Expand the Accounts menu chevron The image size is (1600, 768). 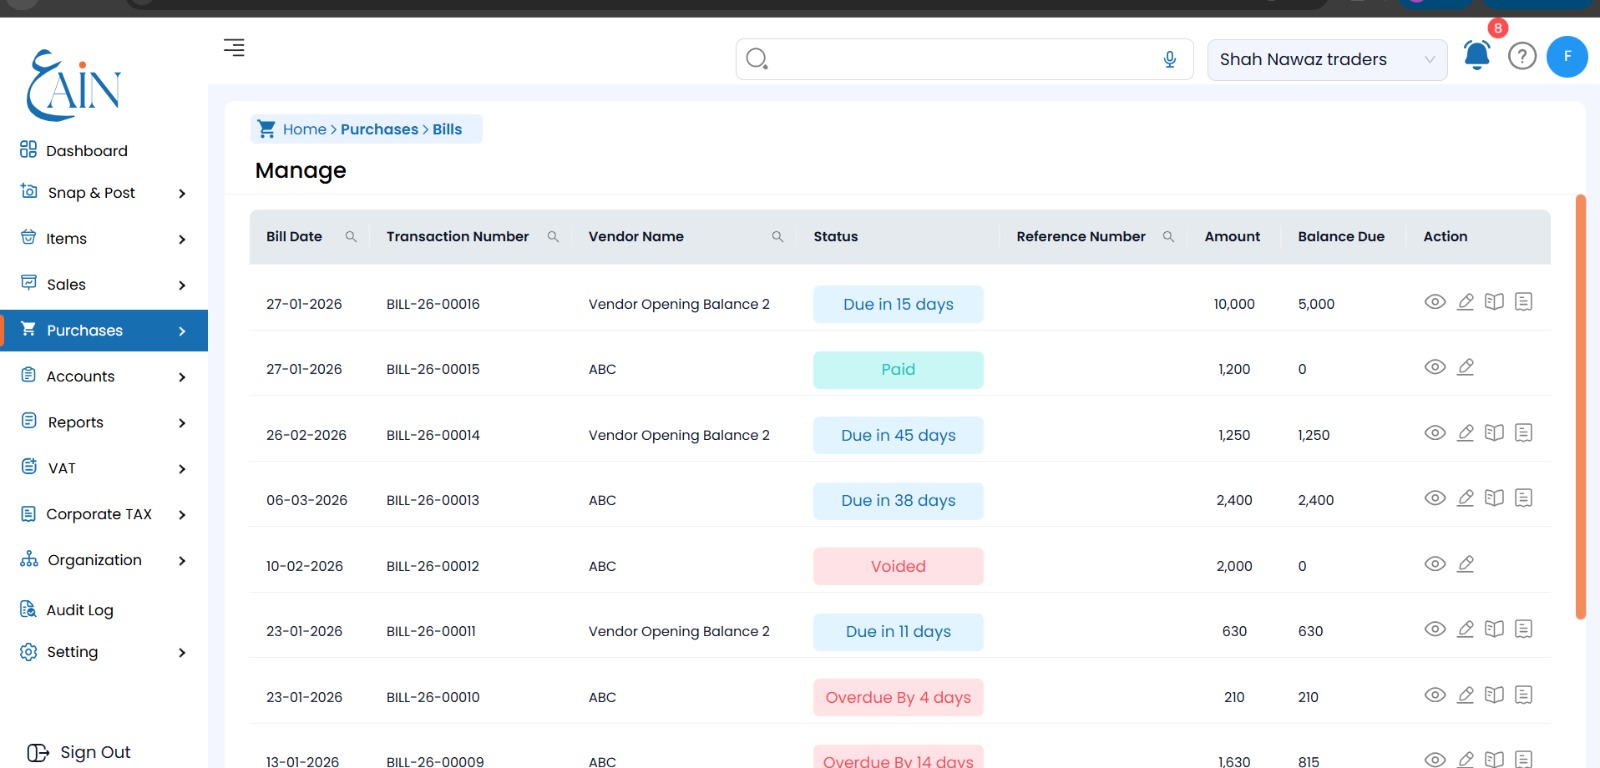pos(182,378)
